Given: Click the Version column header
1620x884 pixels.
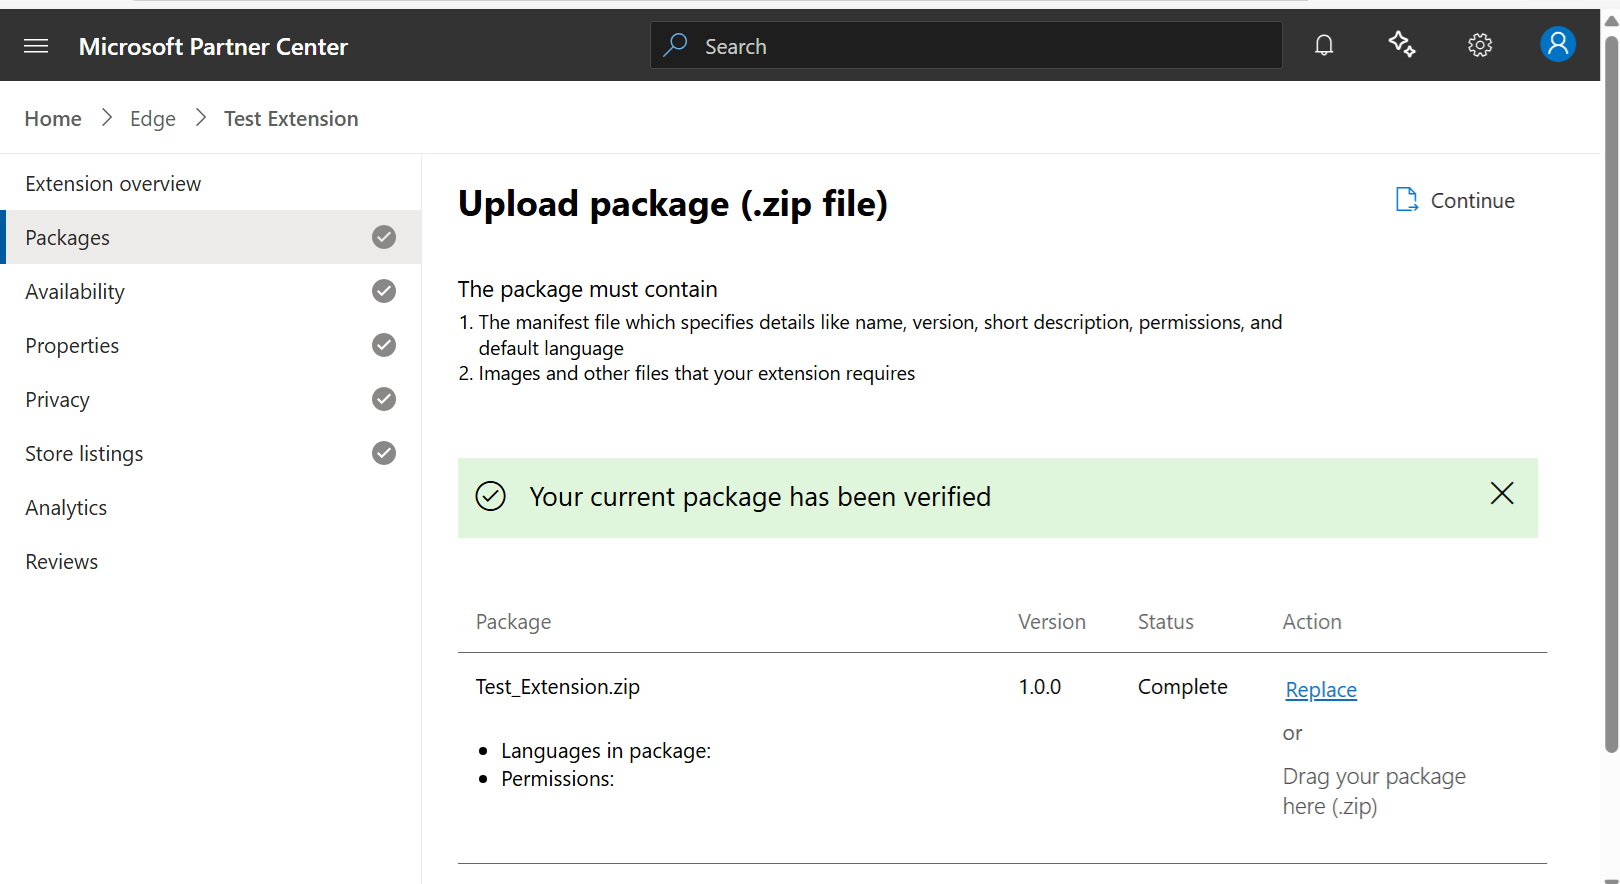Looking at the screenshot, I should coord(1052,622).
